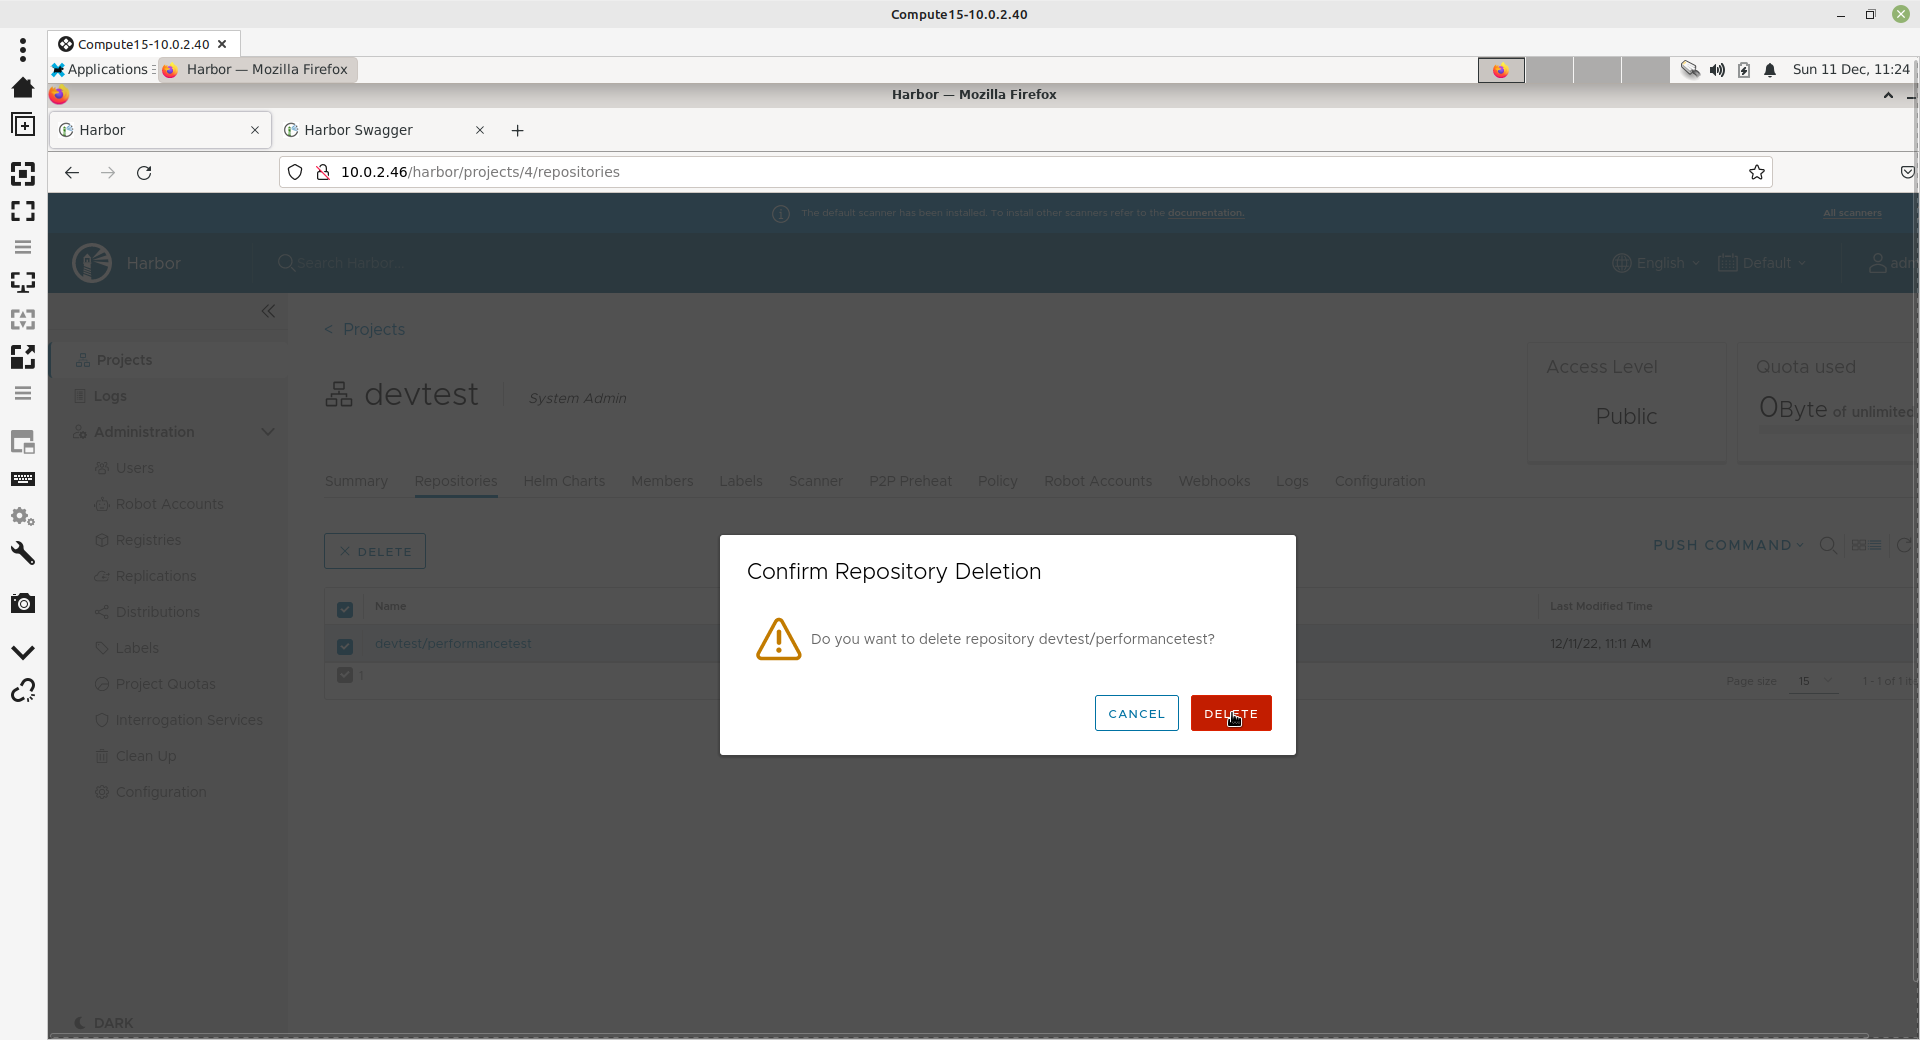This screenshot has height=1040, width=1920.
Task: Bookmark this page with the star icon
Action: [1756, 172]
